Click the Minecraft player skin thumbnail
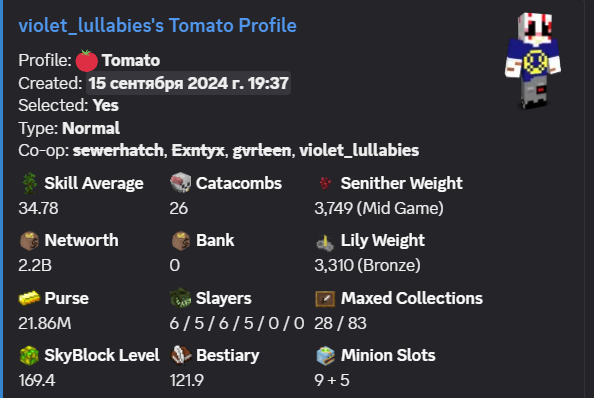 (x=533, y=61)
